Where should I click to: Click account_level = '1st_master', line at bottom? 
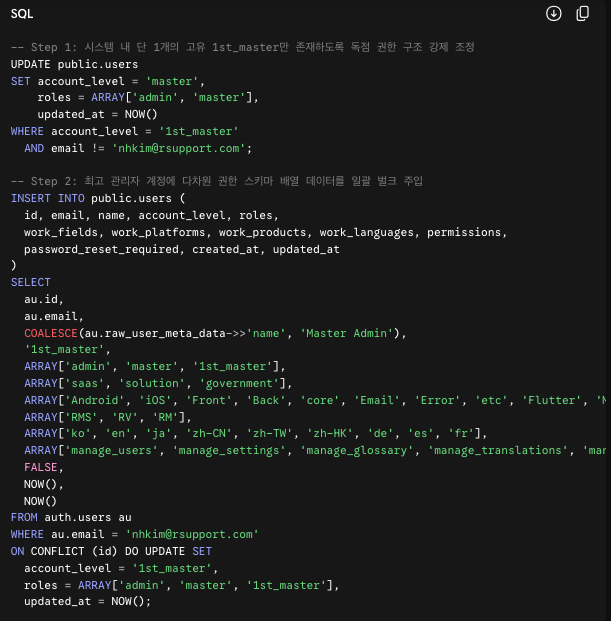(x=121, y=569)
